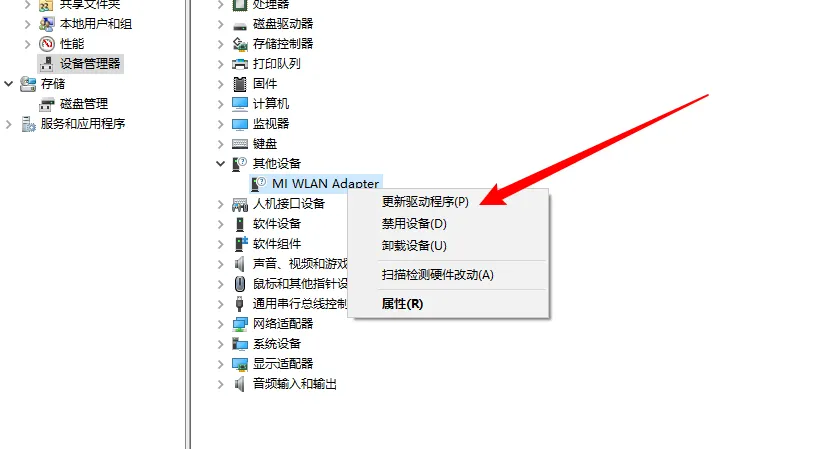
Task: Click the 性能 performance icon
Action: tap(47, 44)
